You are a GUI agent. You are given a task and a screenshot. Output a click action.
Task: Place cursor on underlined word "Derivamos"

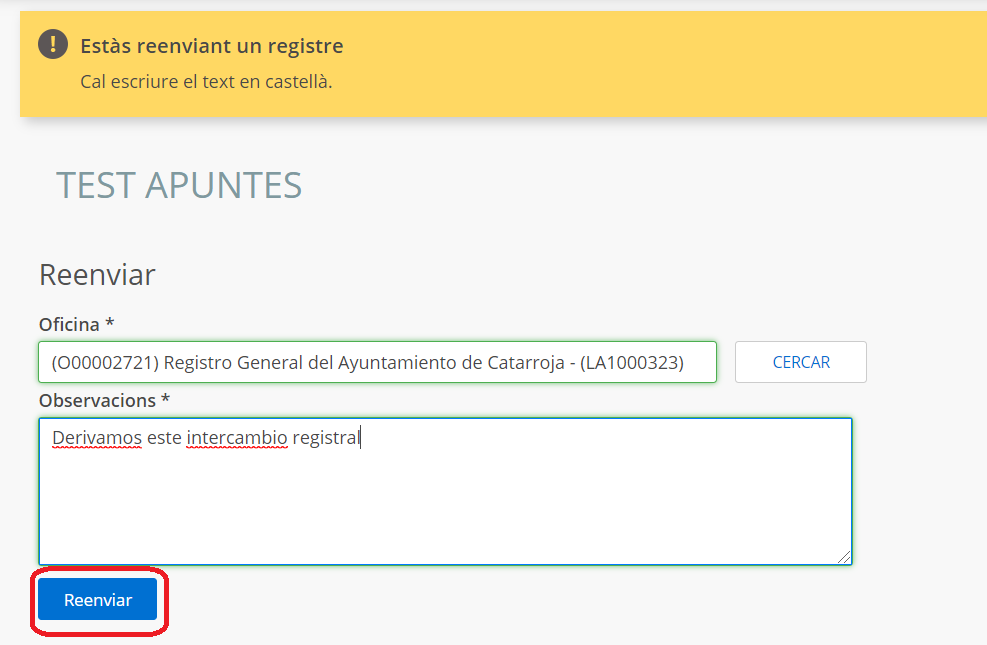[96, 437]
